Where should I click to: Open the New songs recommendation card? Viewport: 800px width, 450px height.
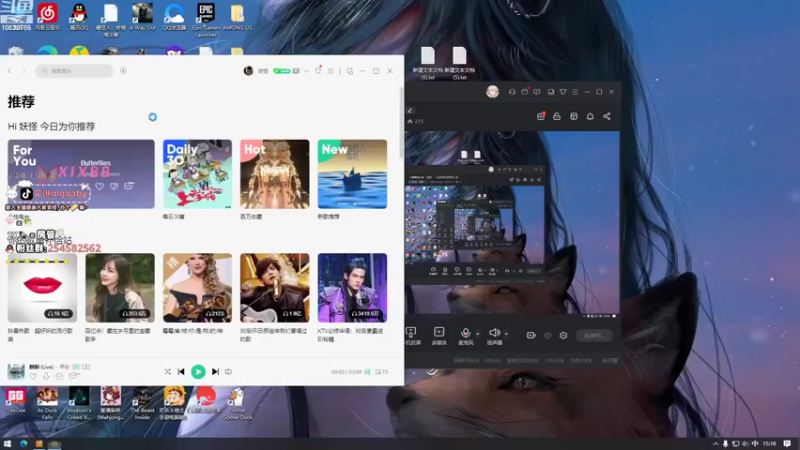[x=353, y=174]
